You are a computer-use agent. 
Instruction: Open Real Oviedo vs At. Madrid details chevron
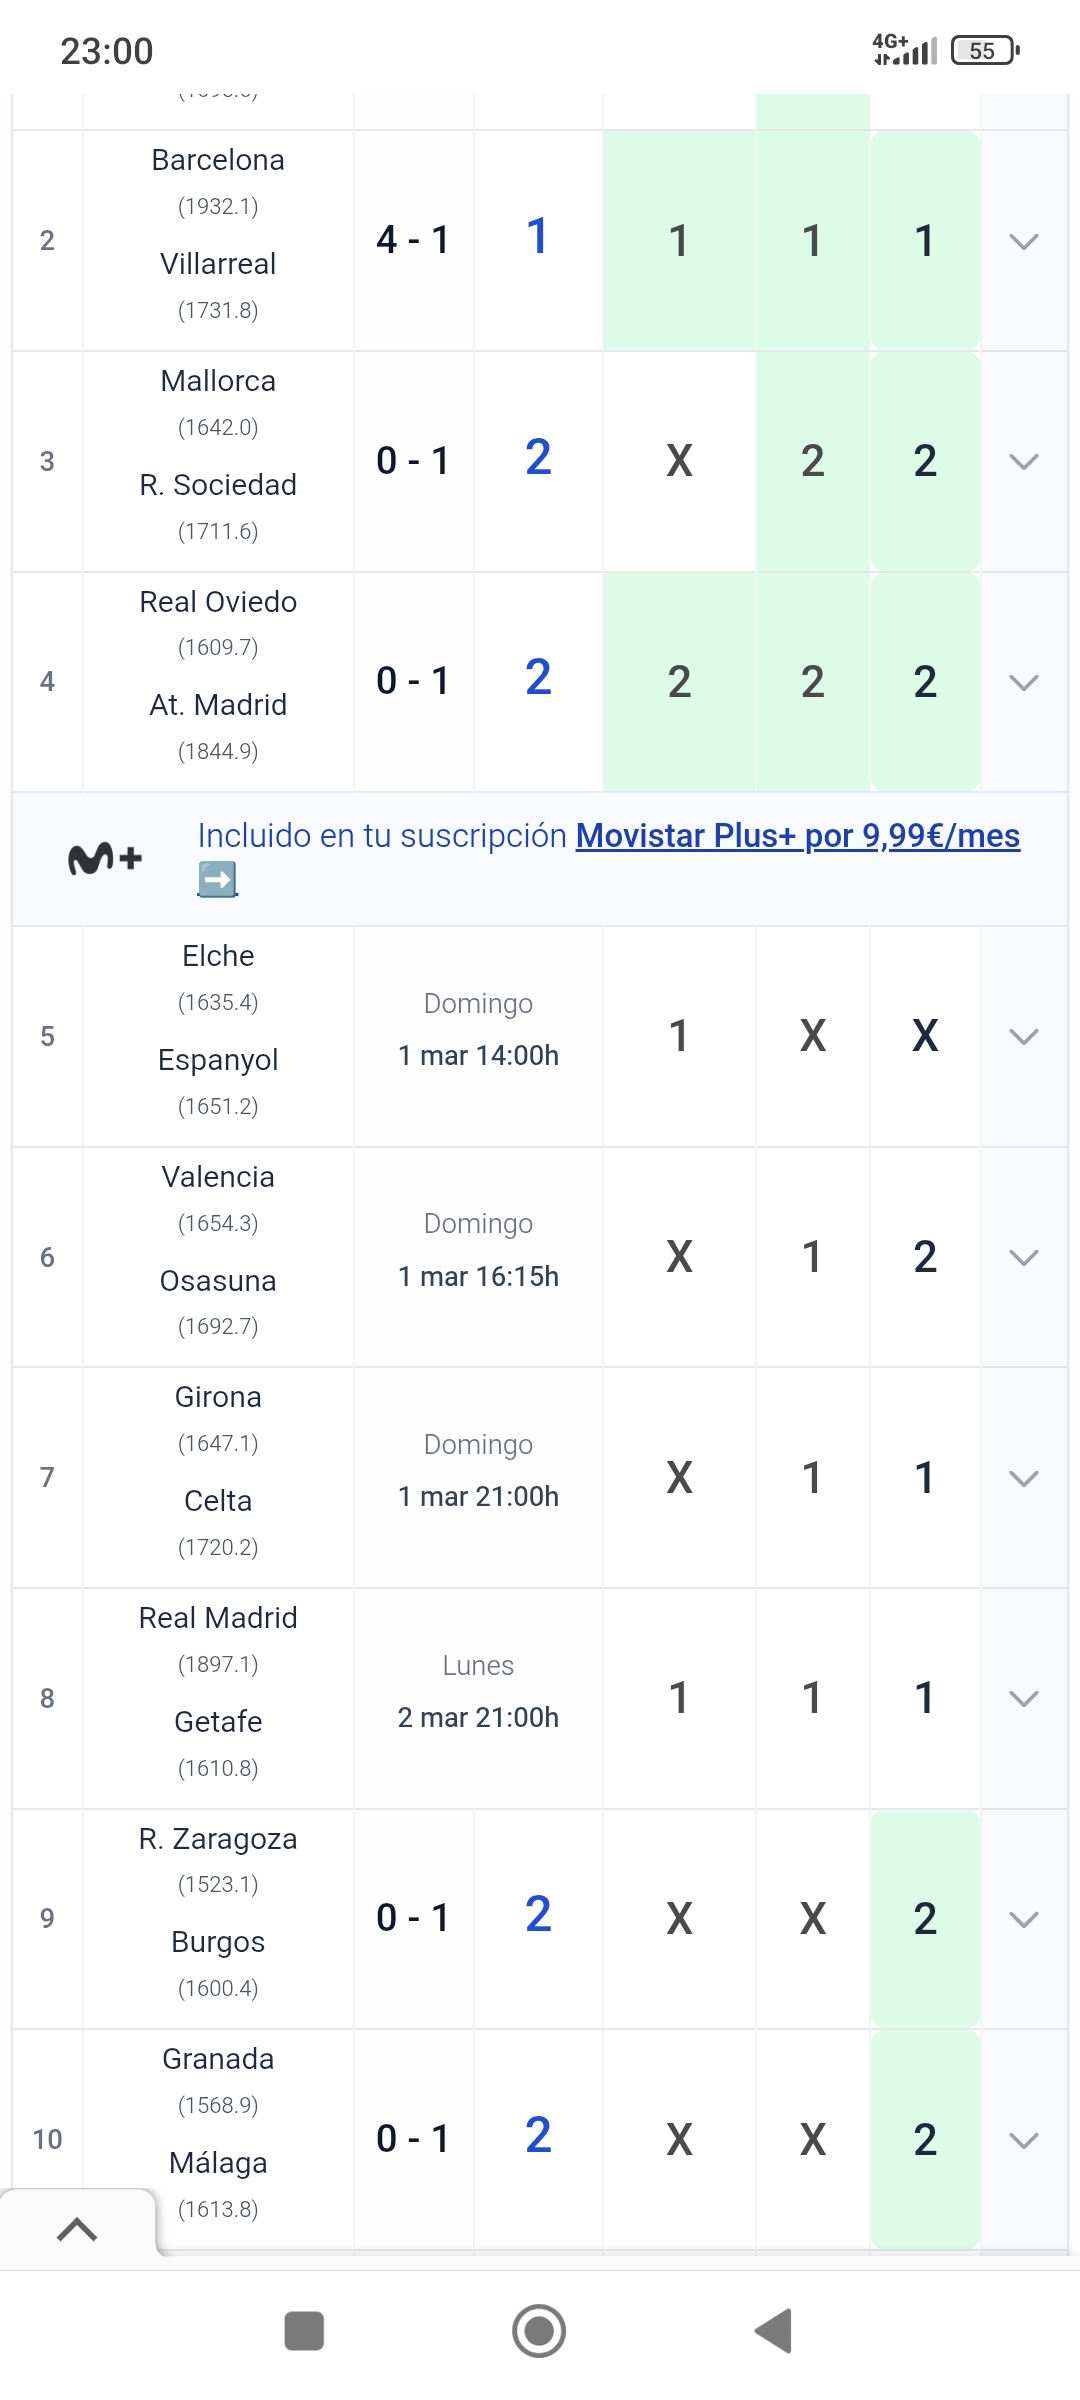pyautogui.click(x=1024, y=682)
